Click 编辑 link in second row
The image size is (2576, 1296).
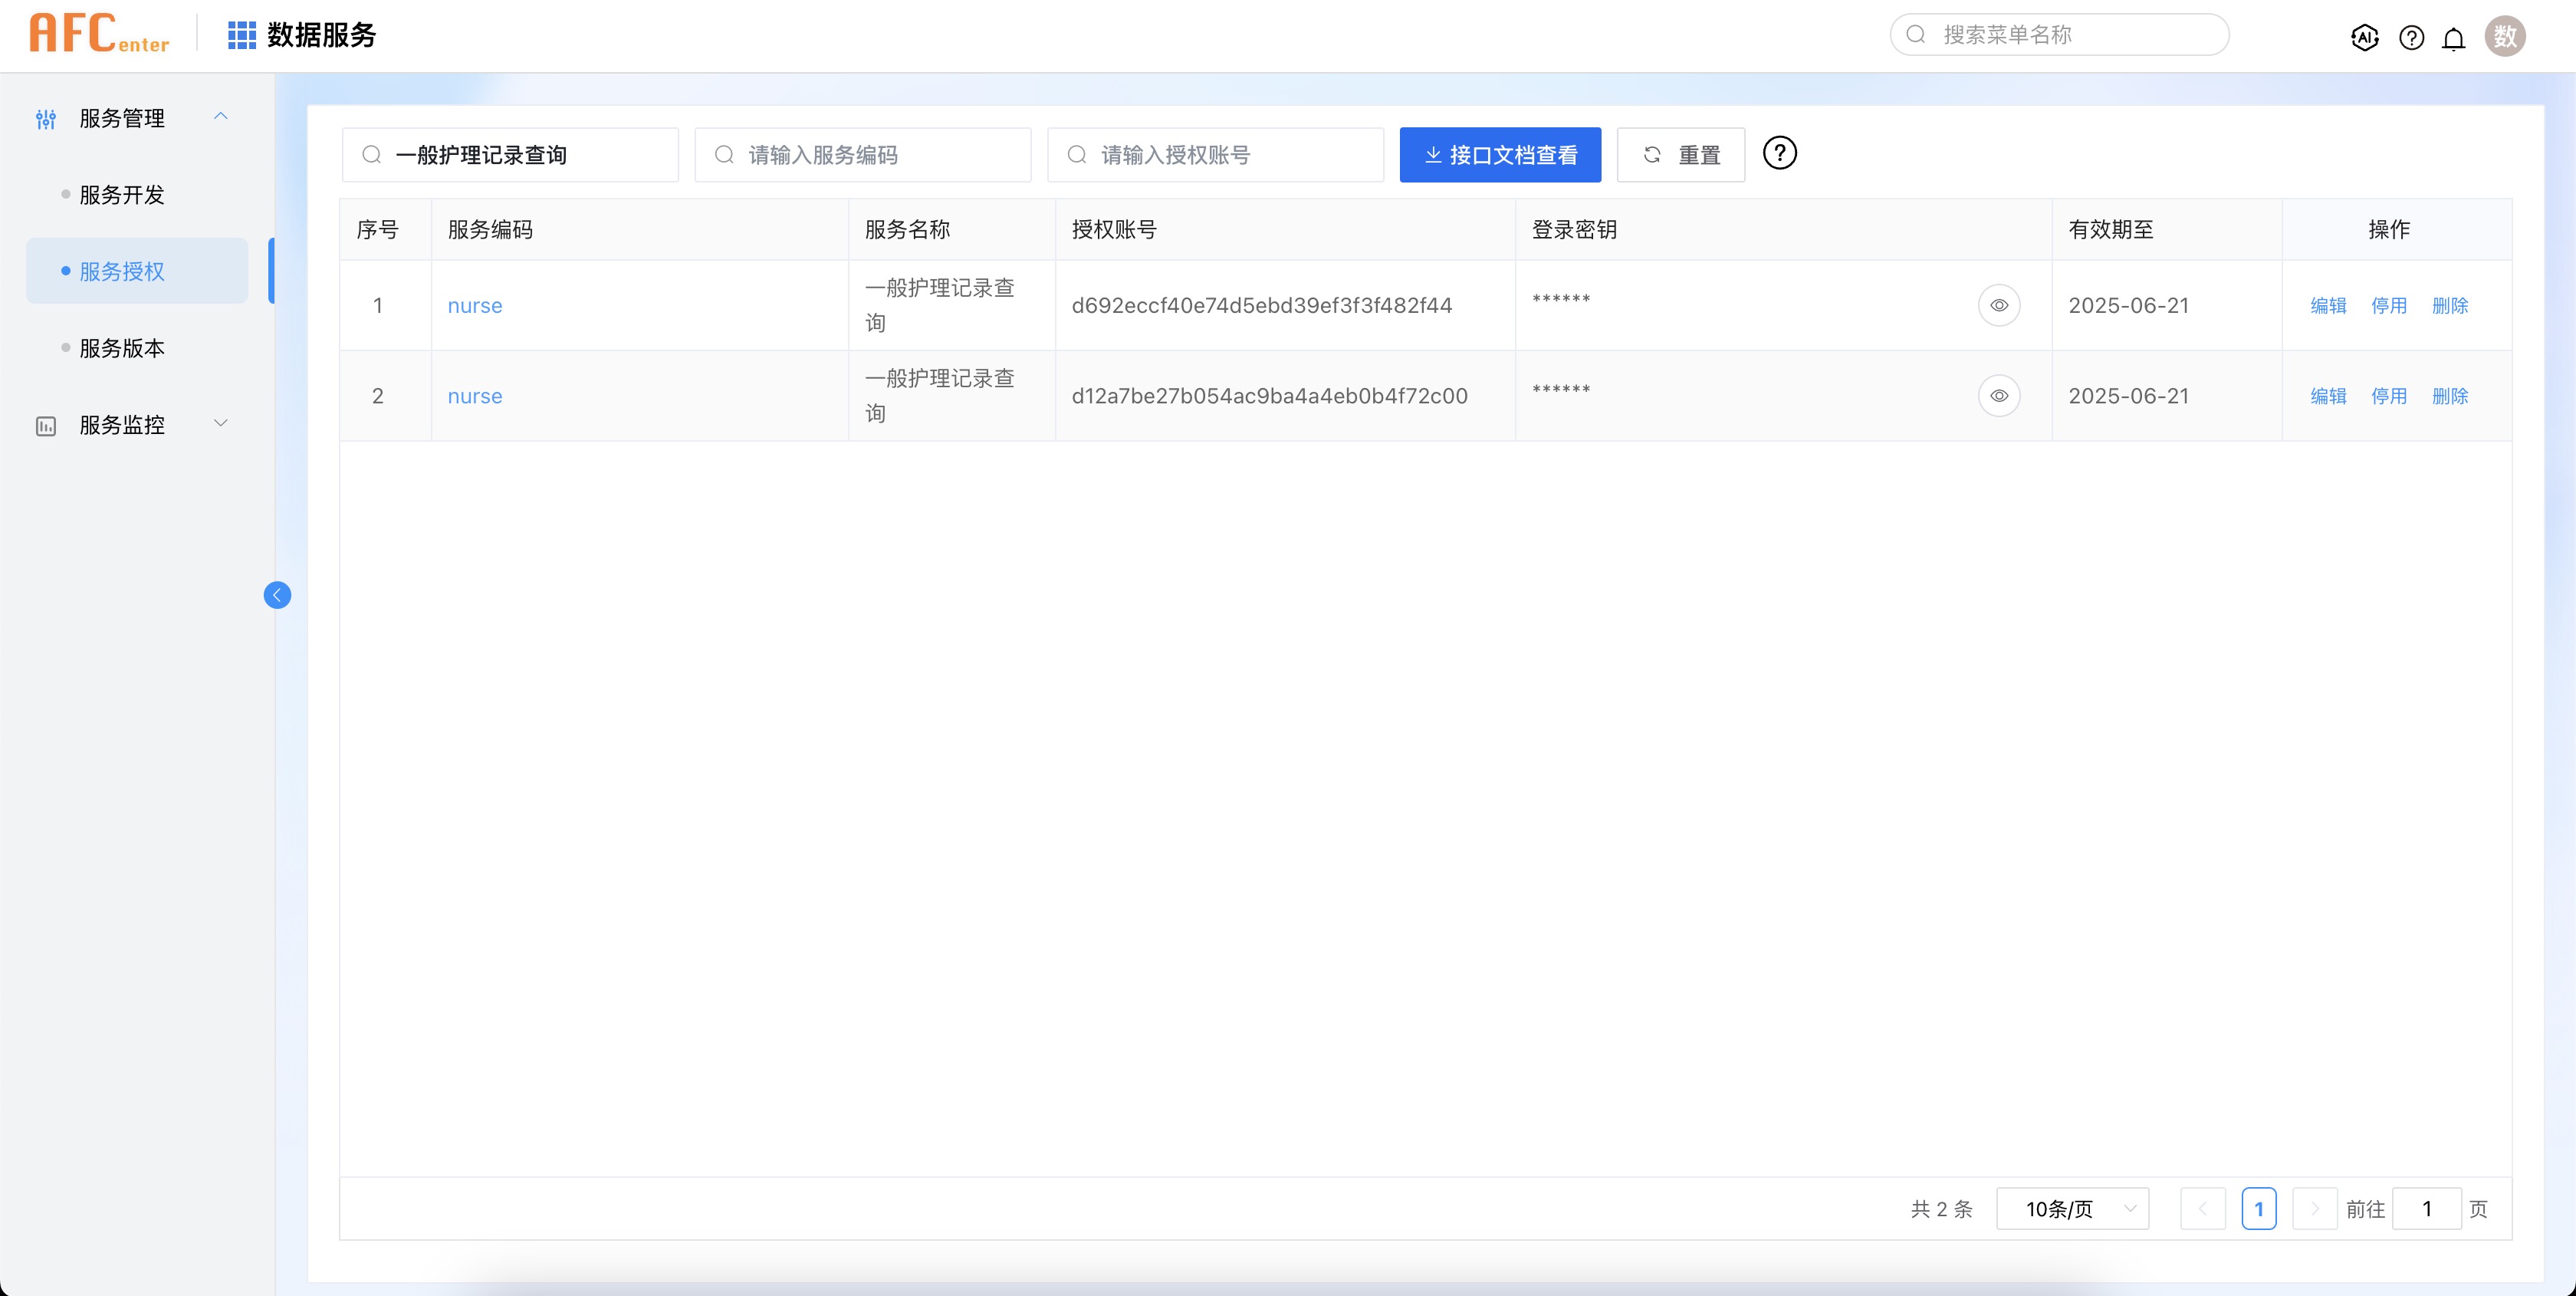(x=2327, y=396)
